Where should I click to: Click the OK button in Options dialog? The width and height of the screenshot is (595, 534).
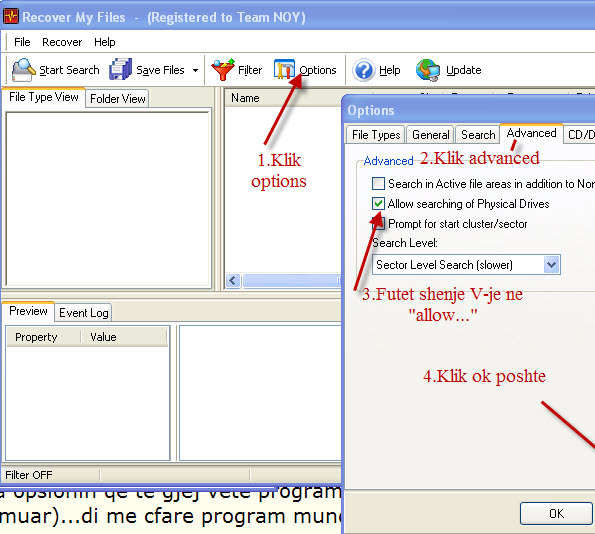click(x=556, y=514)
